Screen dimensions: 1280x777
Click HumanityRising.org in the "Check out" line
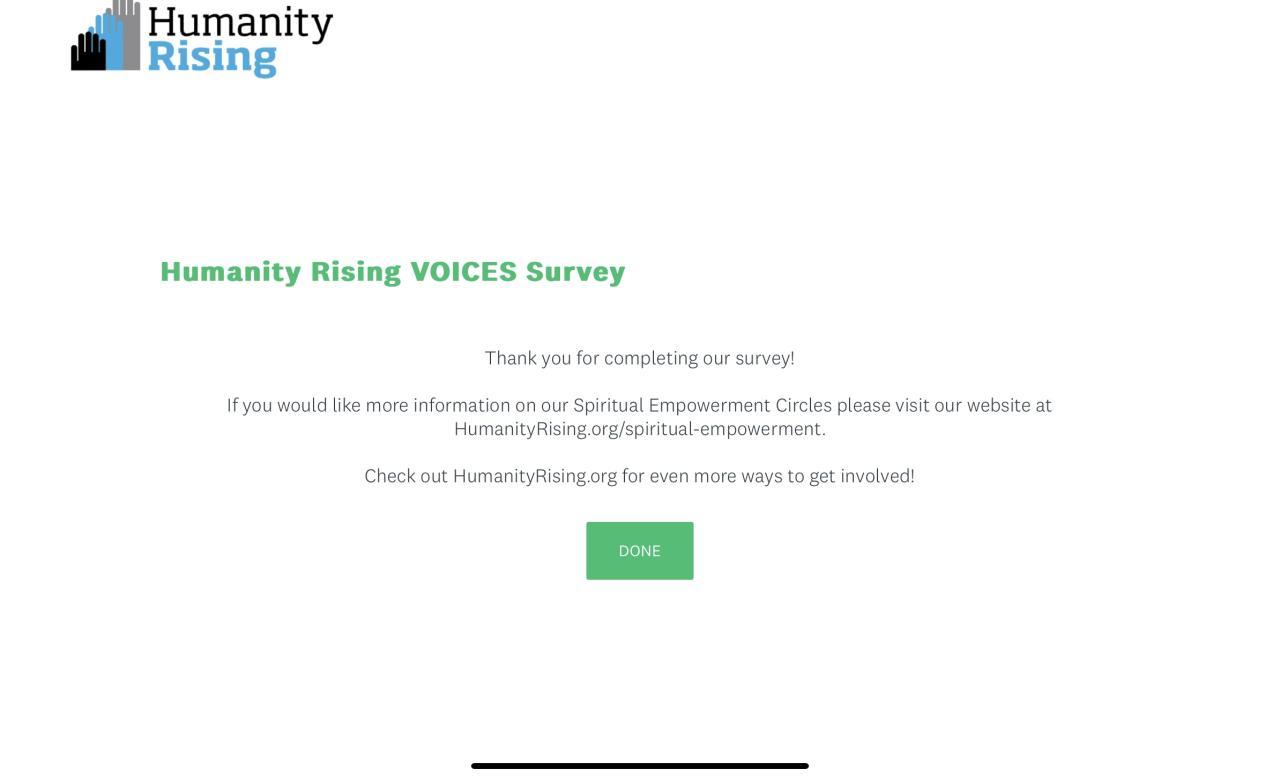[x=535, y=476]
